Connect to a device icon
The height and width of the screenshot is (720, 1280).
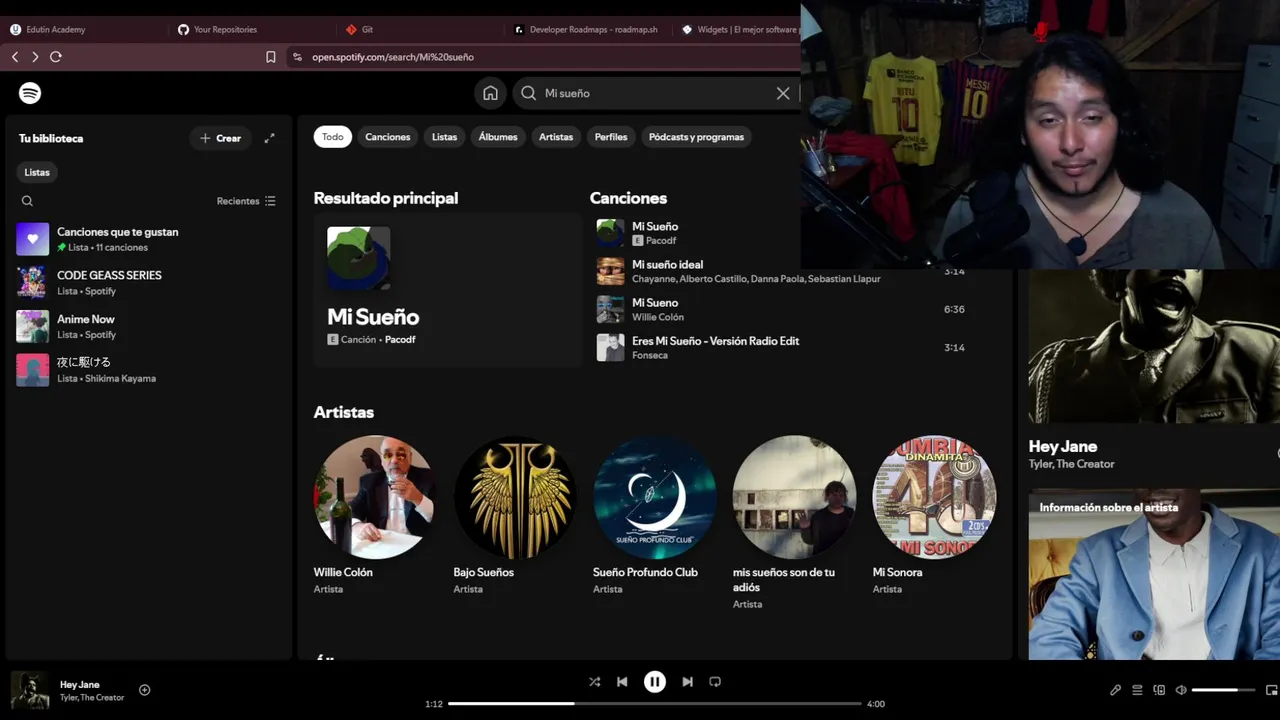[1159, 690]
